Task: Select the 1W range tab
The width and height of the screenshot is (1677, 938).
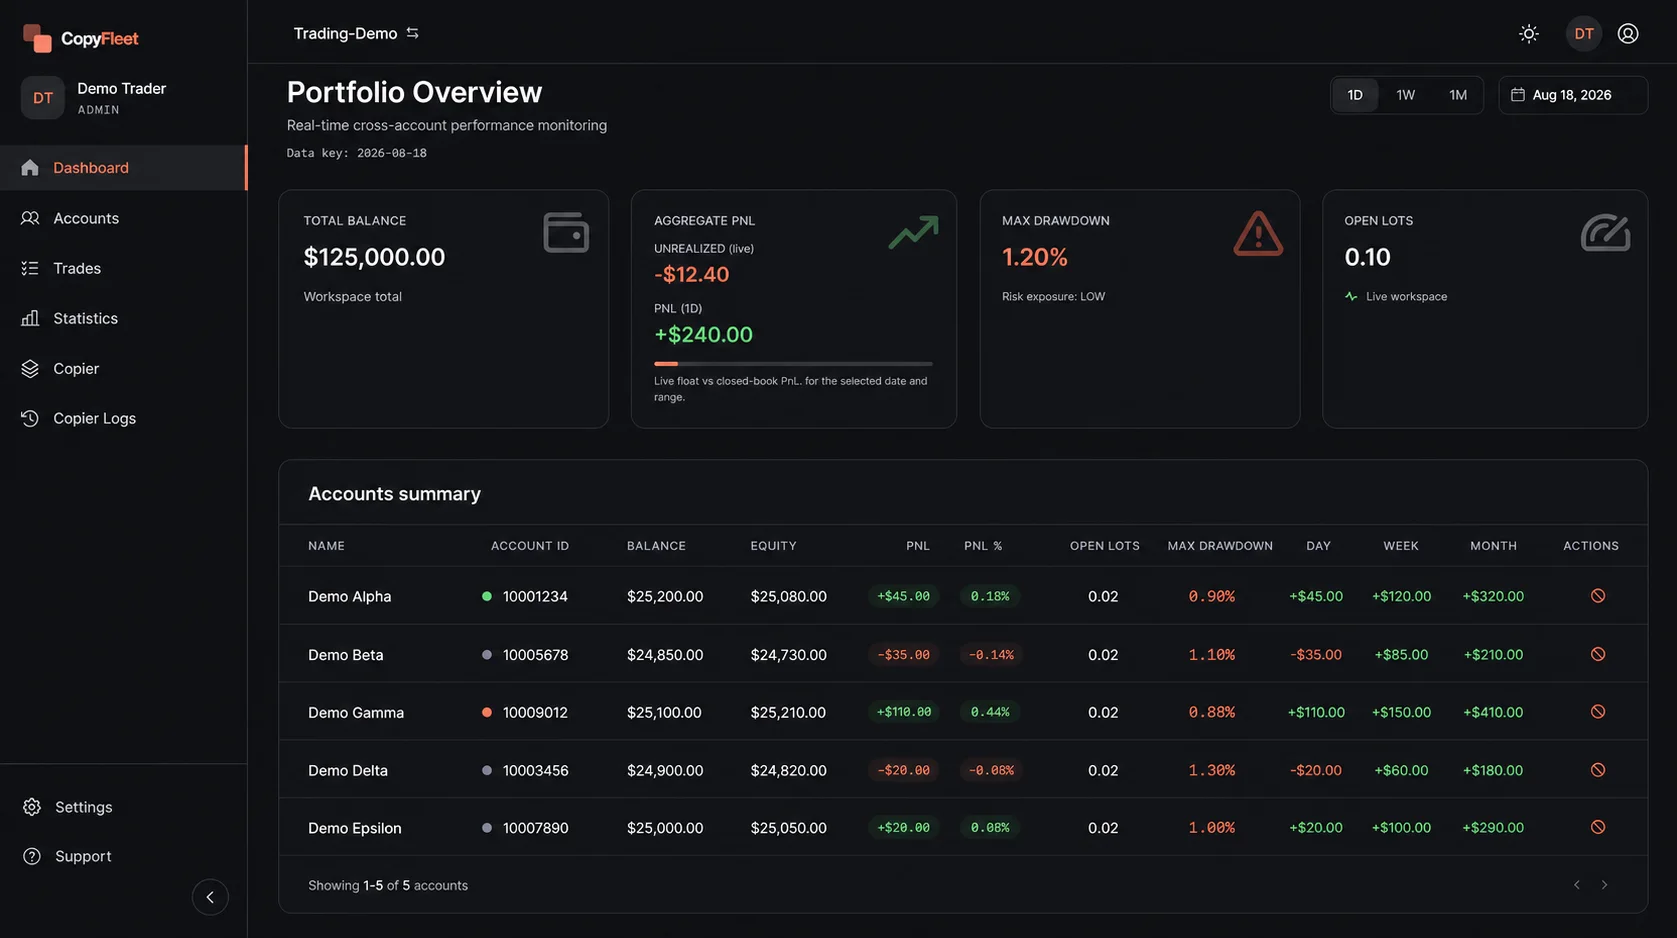Action: 1406,95
